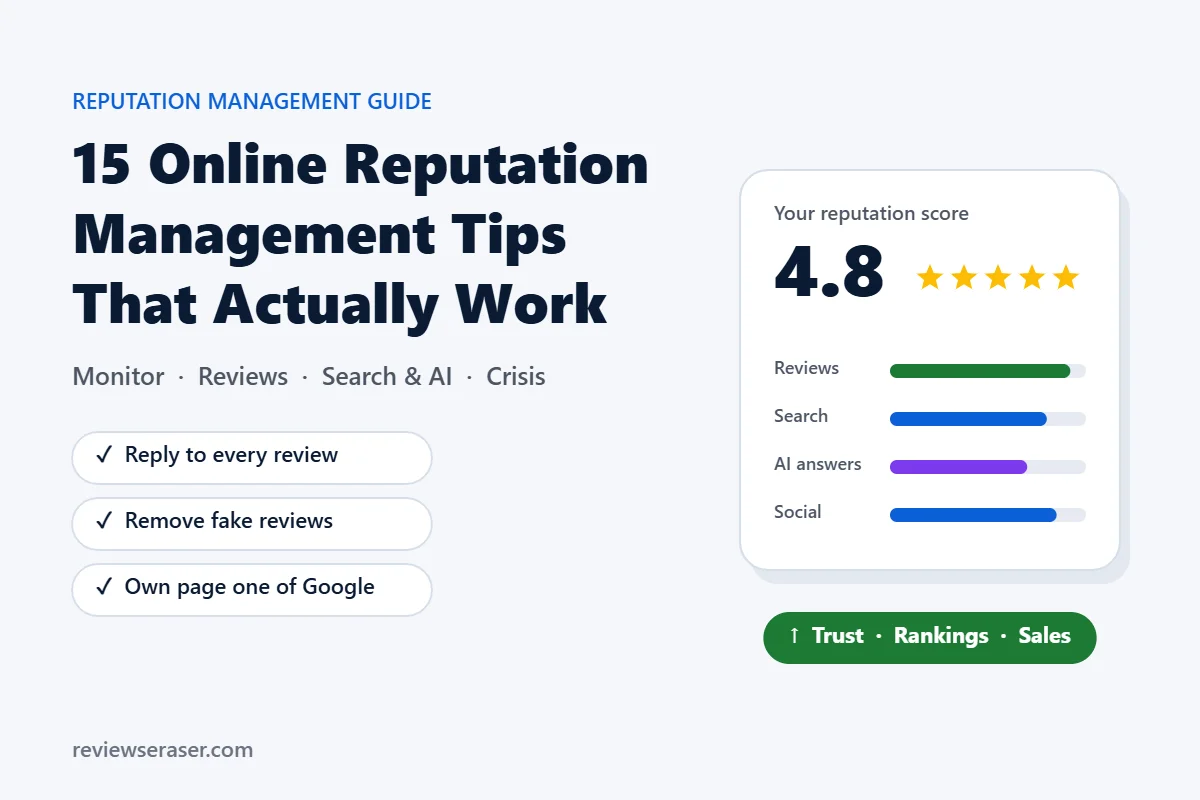Open the reviewseraser.com link
The image size is (1200, 800).
[163, 750]
